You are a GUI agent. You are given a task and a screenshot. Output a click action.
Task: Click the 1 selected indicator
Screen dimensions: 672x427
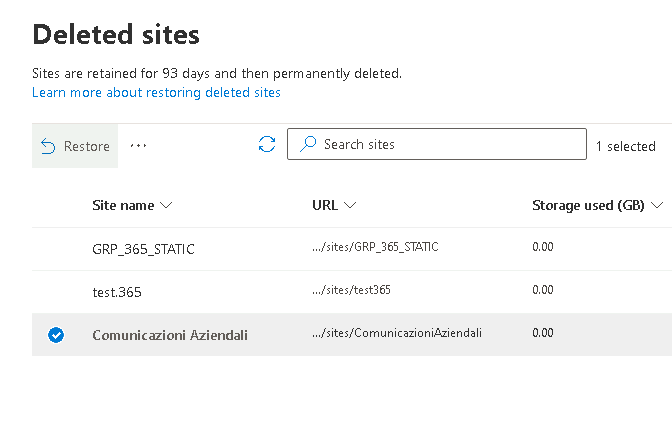click(x=626, y=146)
